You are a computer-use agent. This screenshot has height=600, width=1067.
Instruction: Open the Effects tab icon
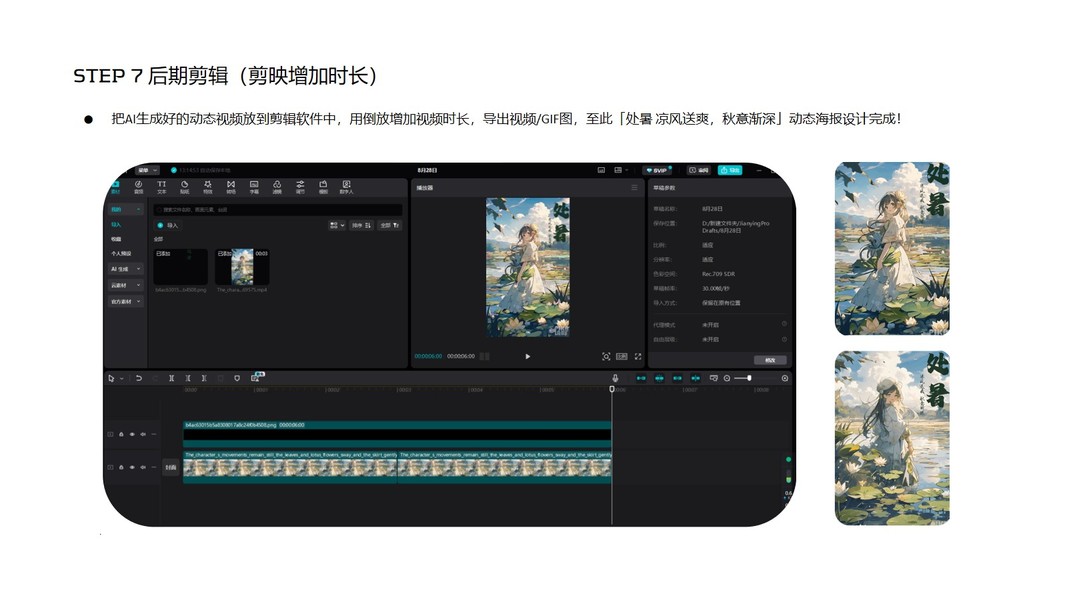[x=208, y=186]
